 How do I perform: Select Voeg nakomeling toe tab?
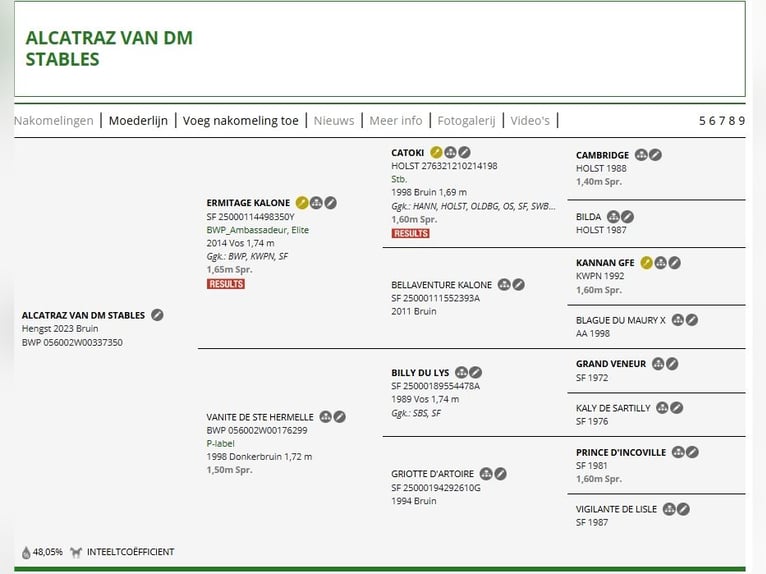(240, 121)
